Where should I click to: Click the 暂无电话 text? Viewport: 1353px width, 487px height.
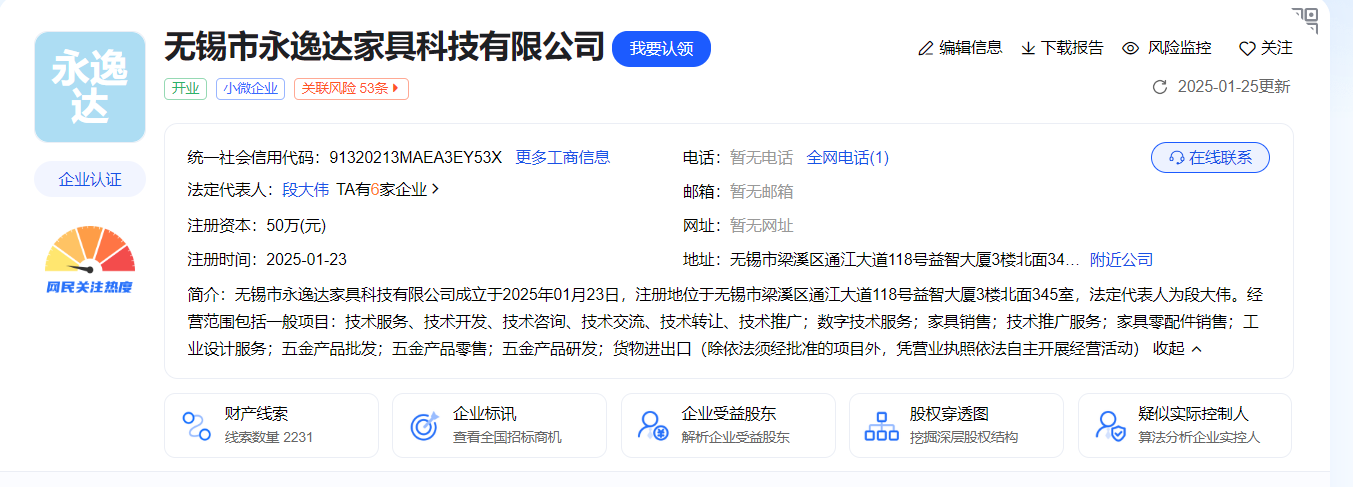(x=761, y=157)
